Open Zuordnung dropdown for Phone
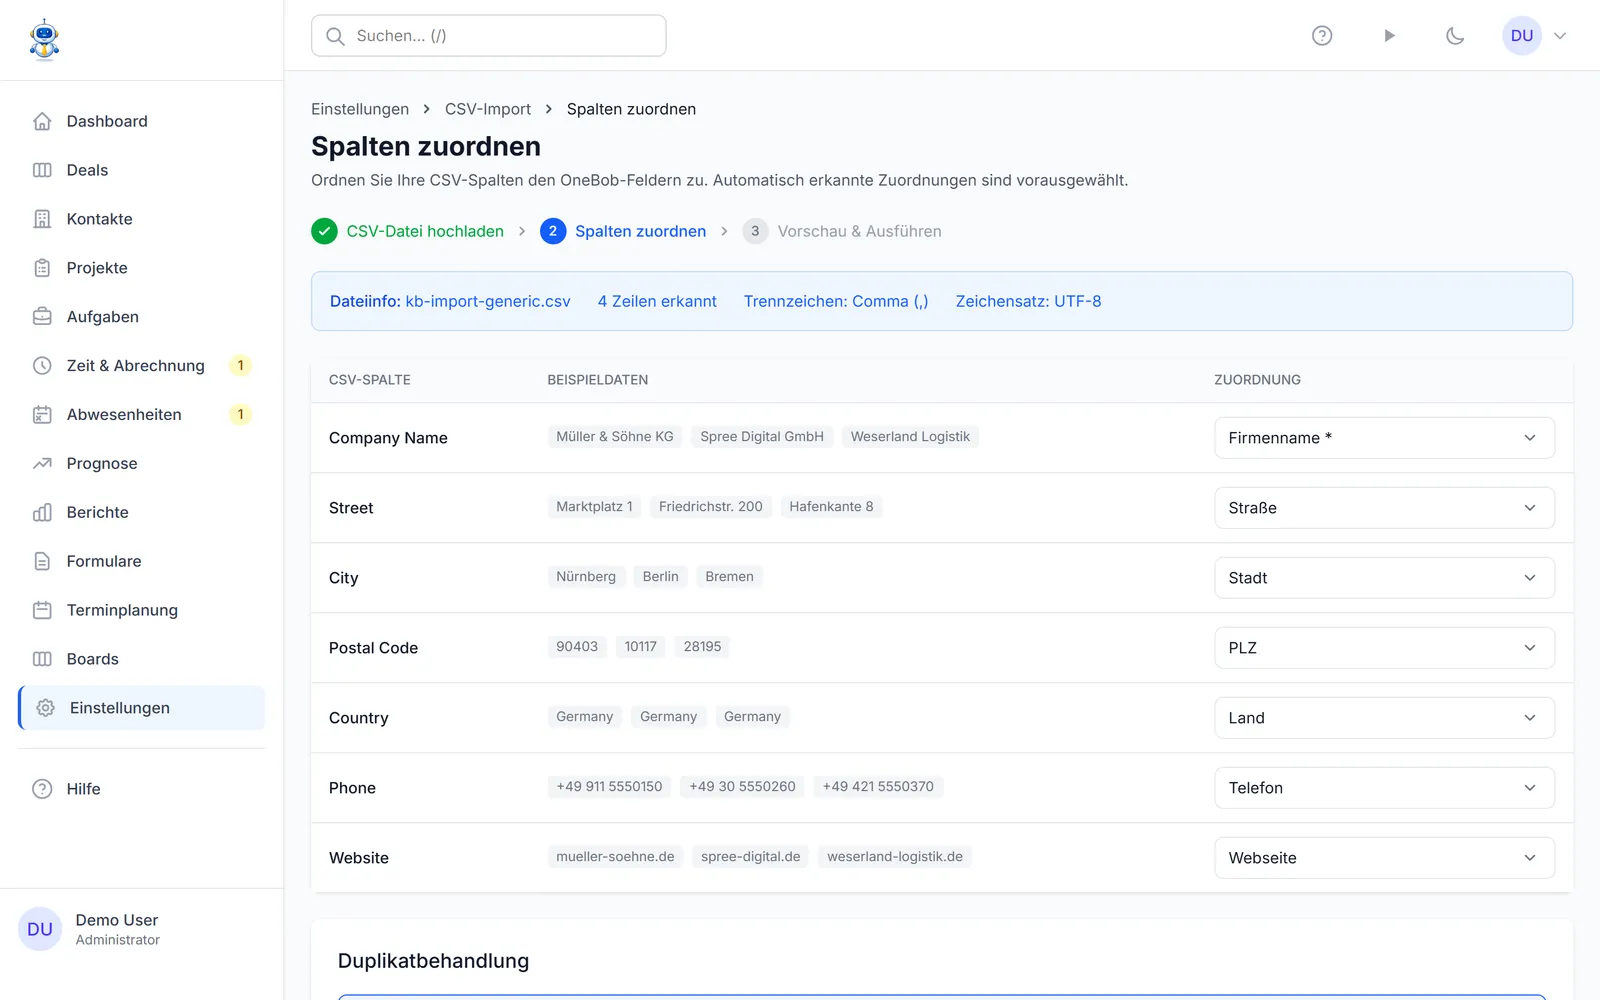1600x1000 pixels. [1384, 788]
